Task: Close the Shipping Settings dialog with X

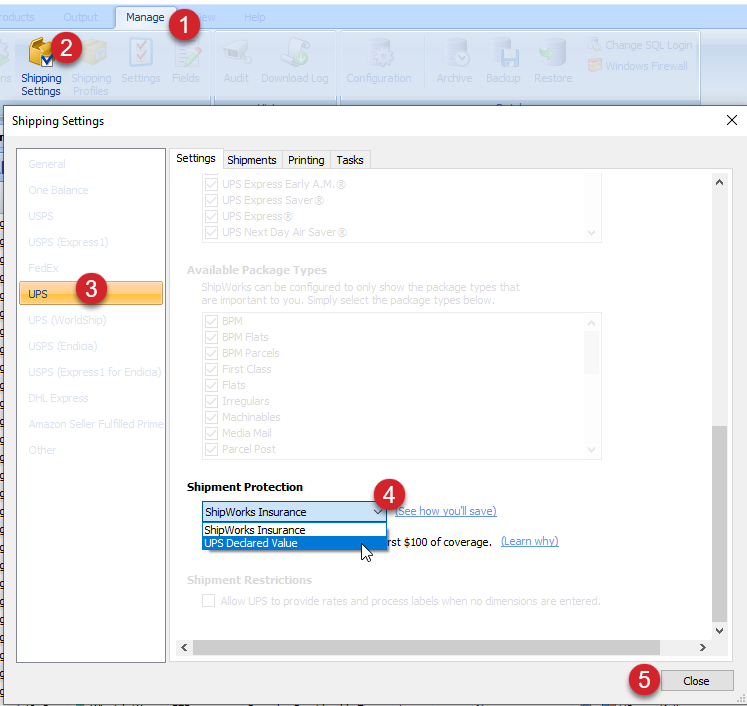Action: (732, 120)
